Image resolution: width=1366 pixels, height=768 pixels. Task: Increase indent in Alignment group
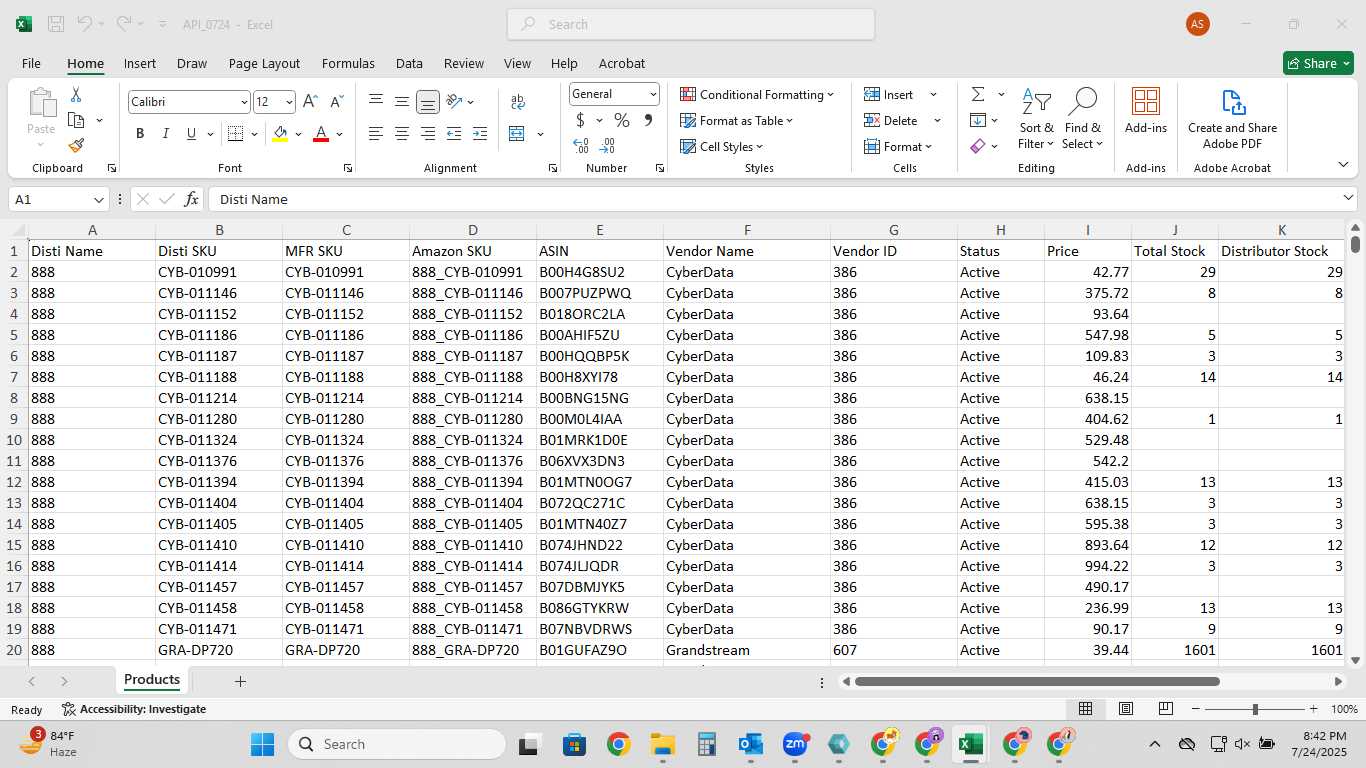tap(480, 134)
